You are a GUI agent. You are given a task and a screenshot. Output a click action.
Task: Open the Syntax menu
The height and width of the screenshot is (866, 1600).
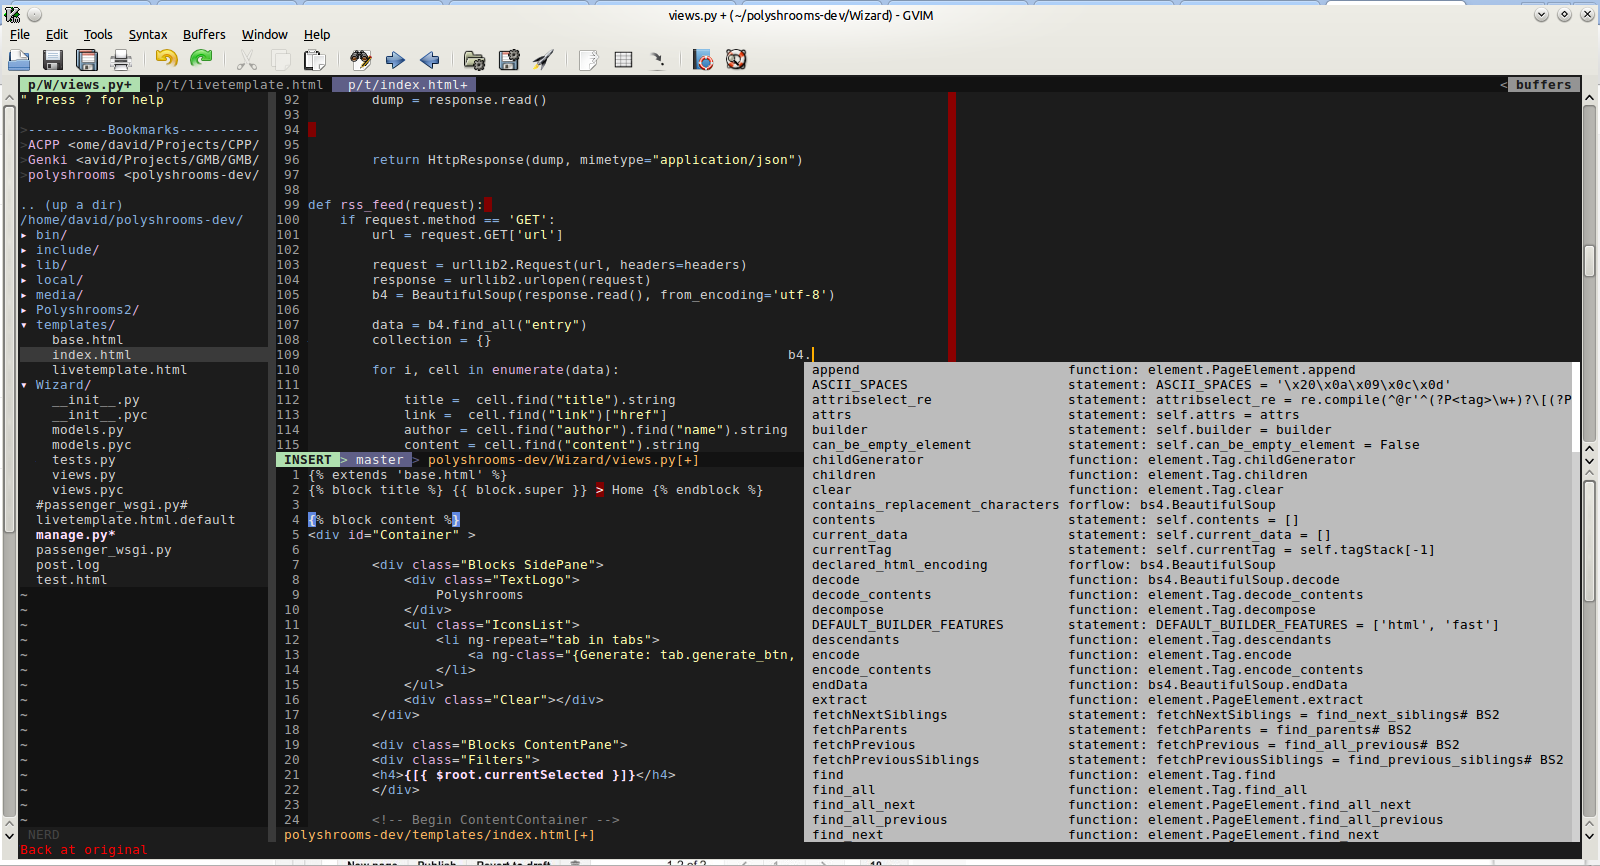(x=148, y=34)
